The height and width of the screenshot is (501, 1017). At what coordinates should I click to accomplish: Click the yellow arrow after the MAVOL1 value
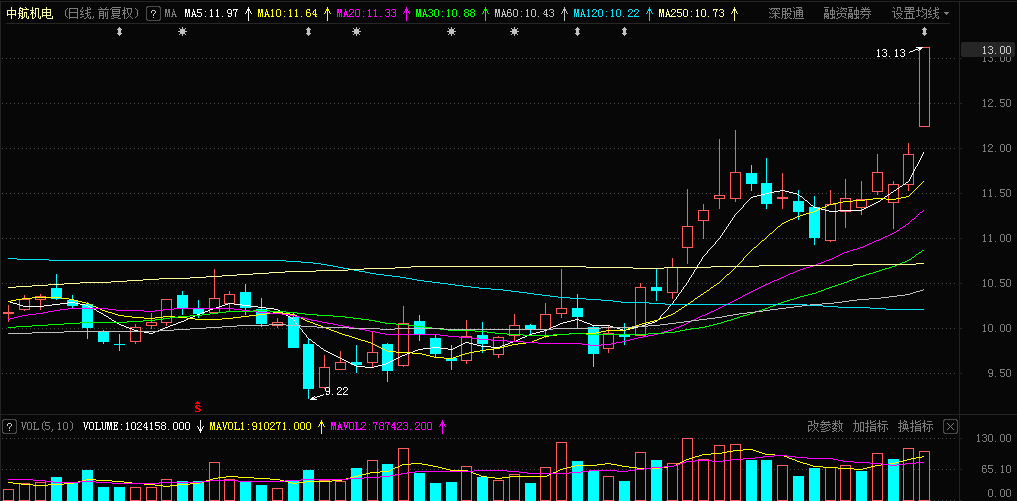pos(321,426)
